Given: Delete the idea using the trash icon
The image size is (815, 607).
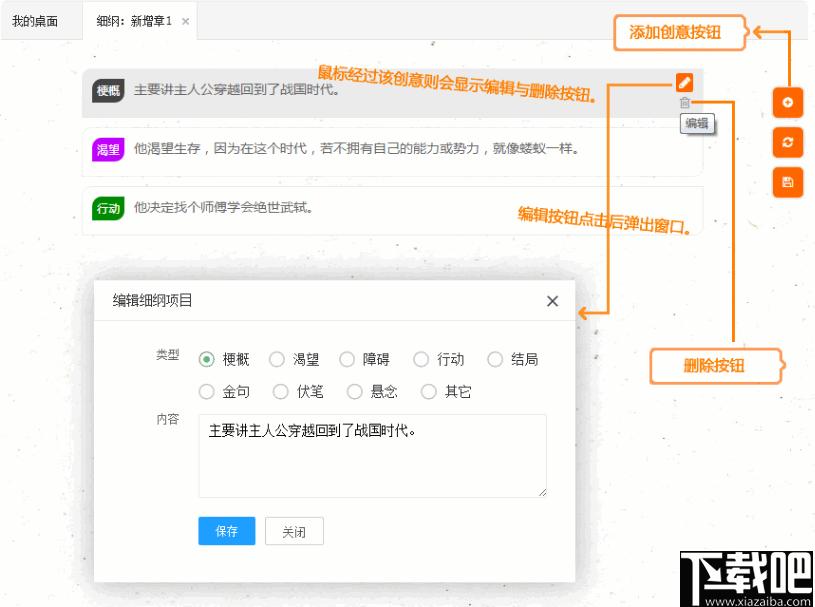Looking at the screenshot, I should pyautogui.click(x=684, y=102).
